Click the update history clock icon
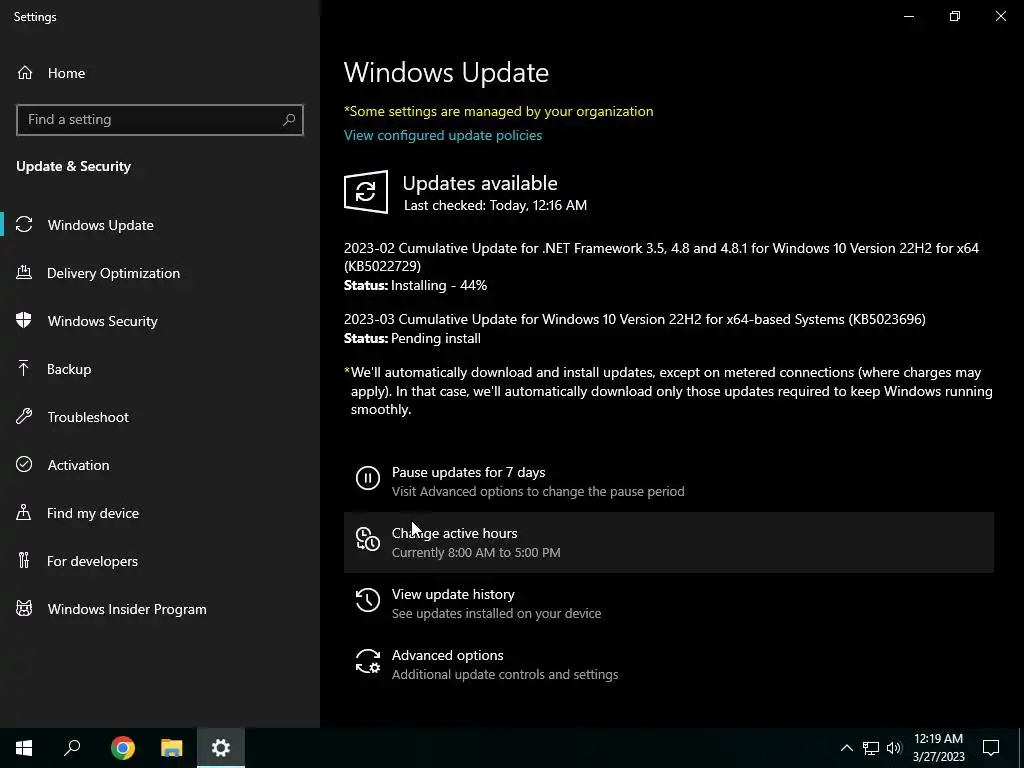Screen dimensions: 1024x768 click(x=368, y=600)
